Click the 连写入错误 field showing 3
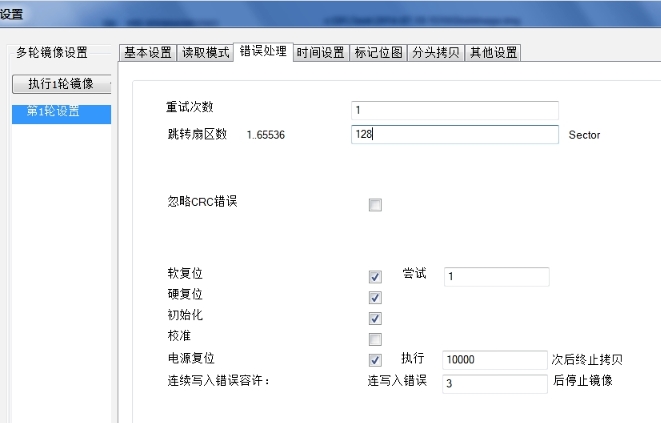 pos(493,384)
